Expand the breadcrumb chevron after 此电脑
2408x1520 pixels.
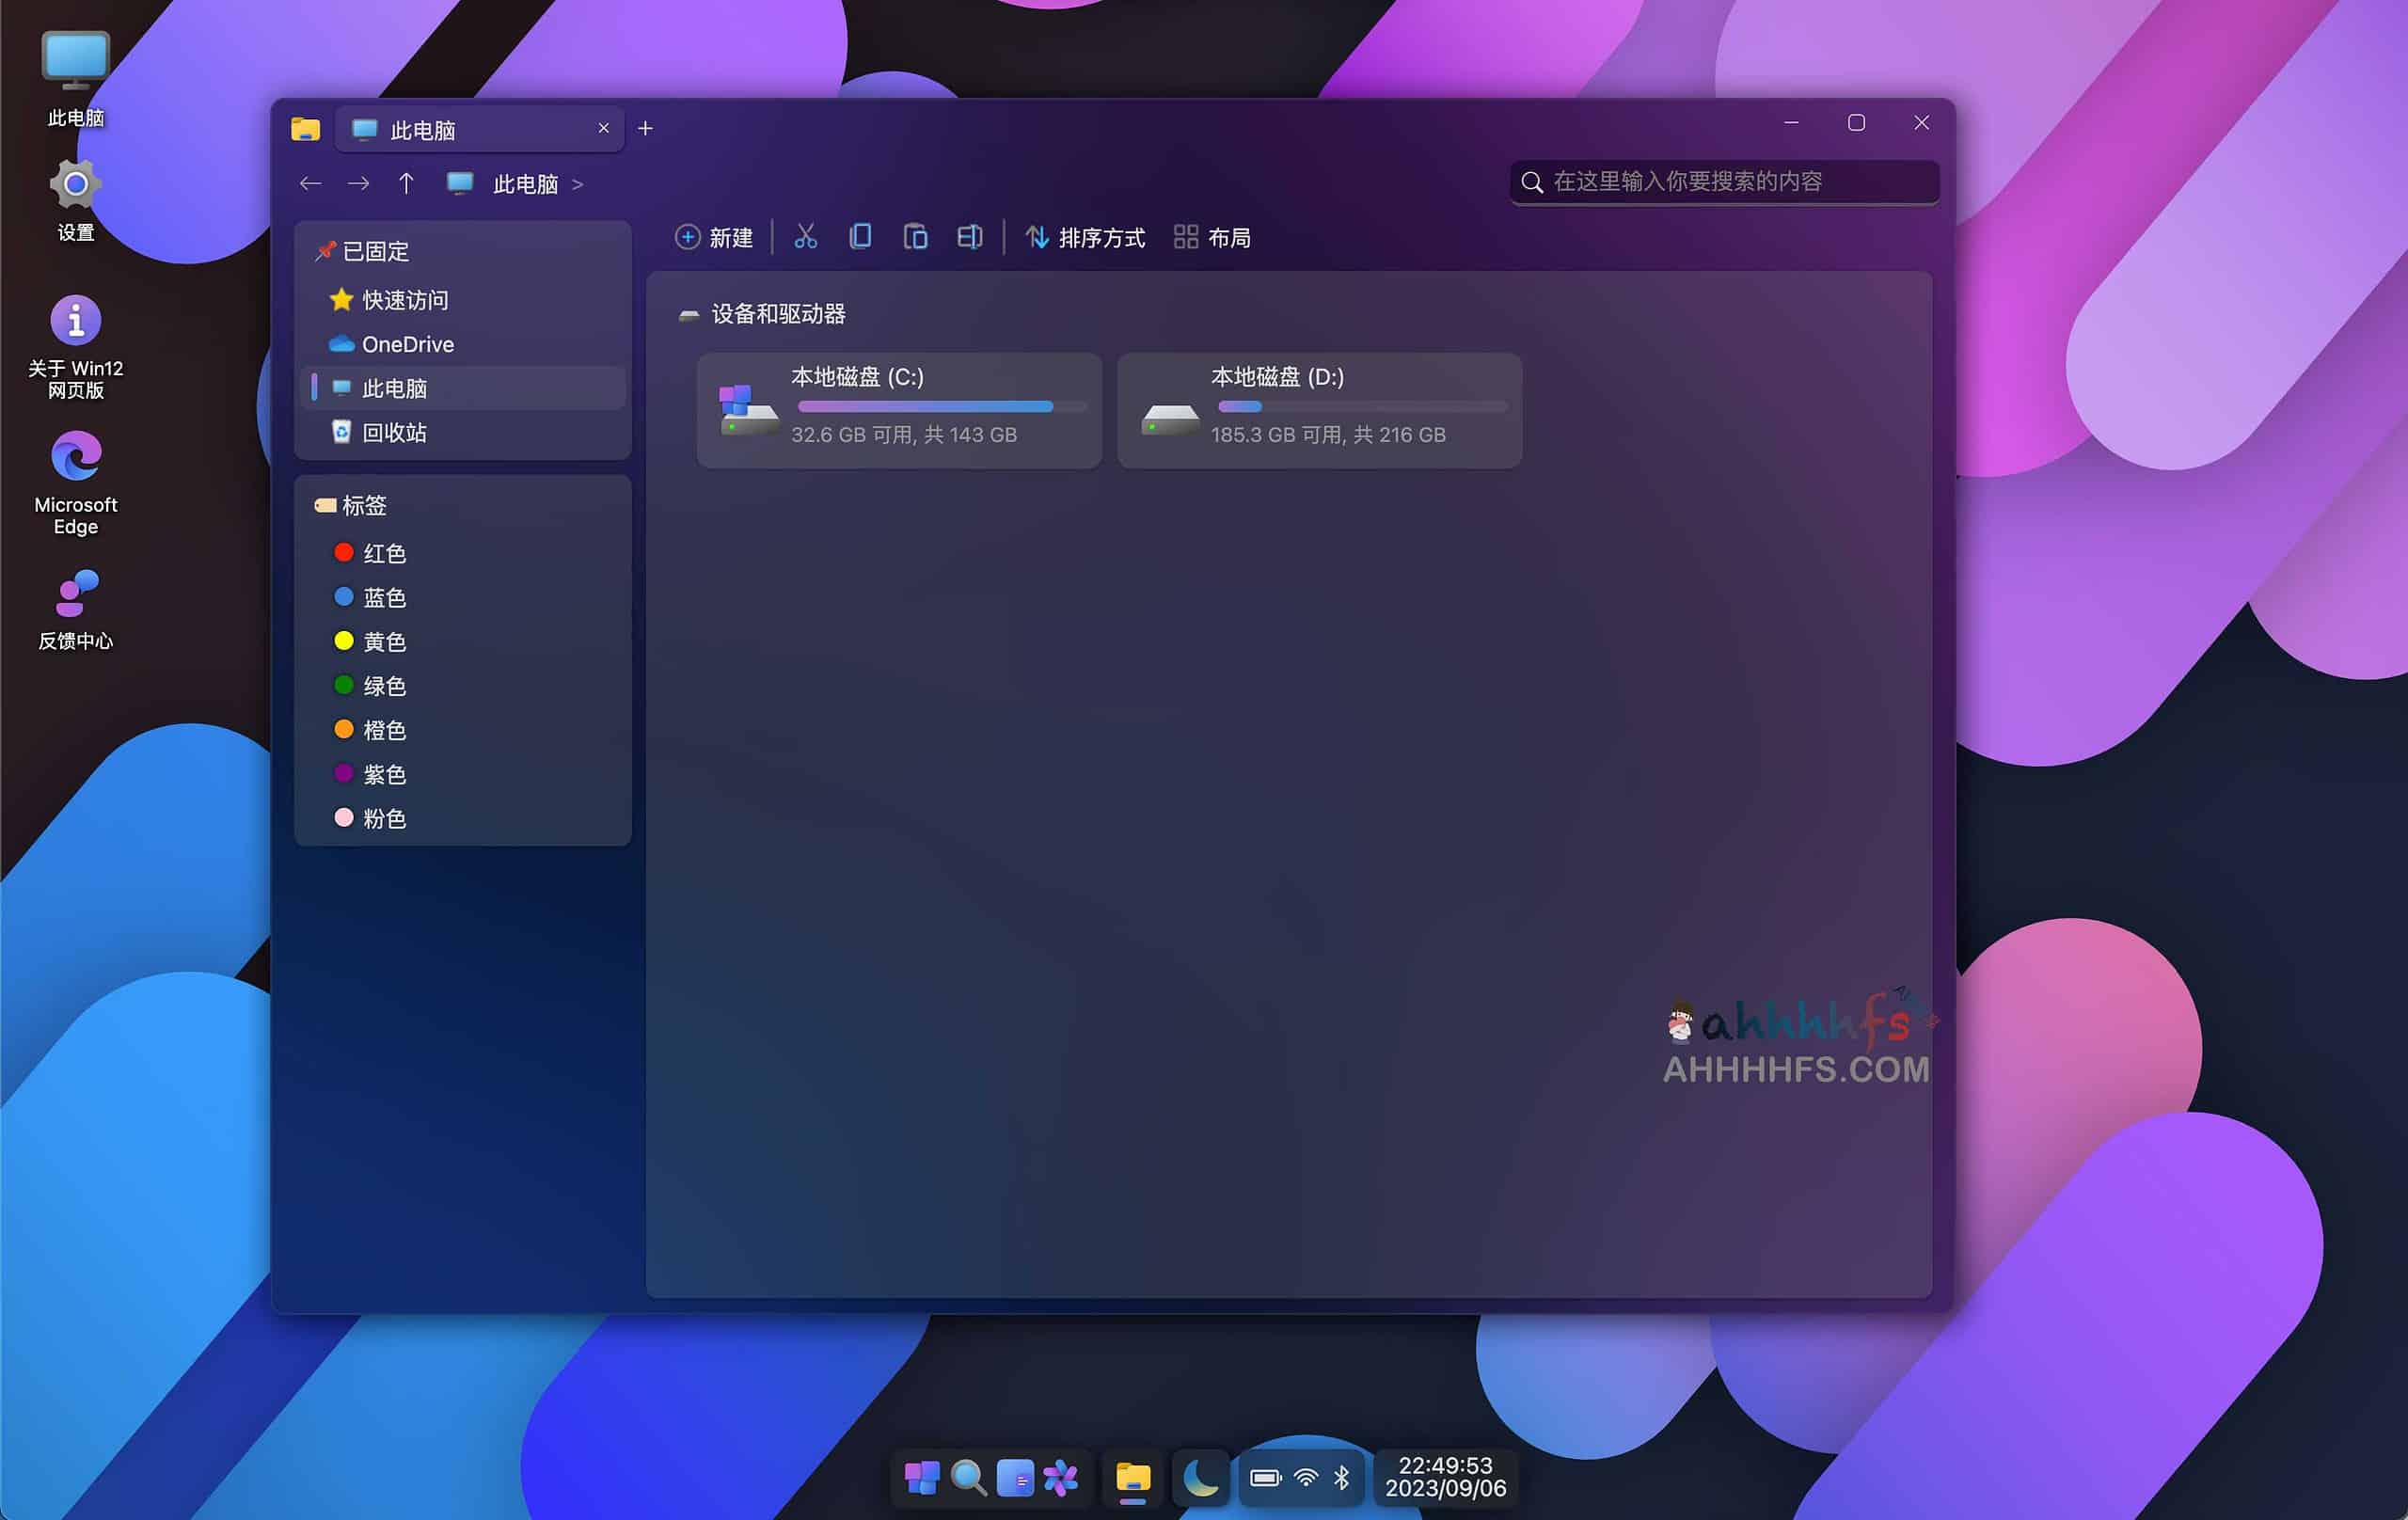coord(577,184)
